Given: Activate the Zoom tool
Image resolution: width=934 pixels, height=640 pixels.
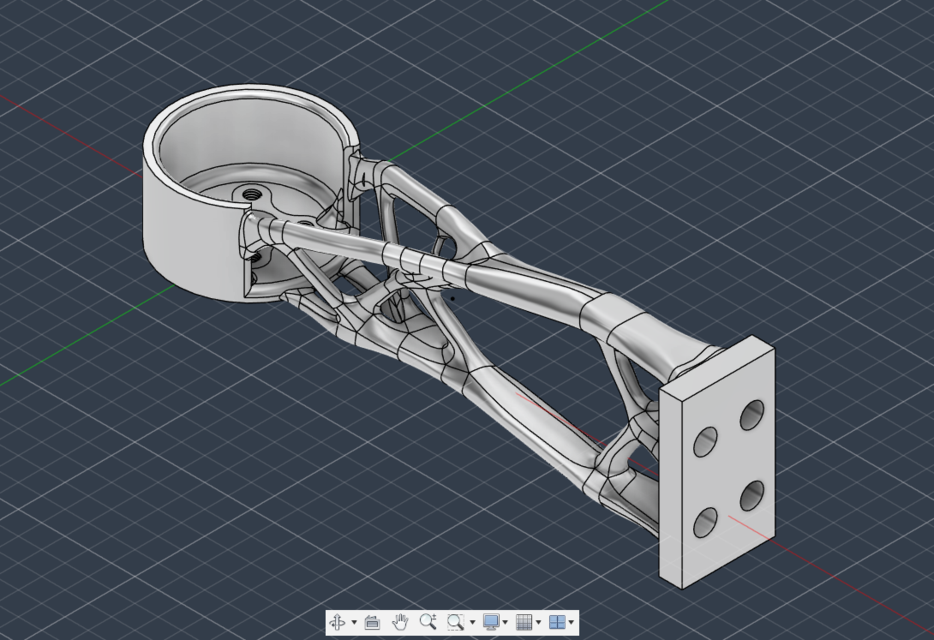Looking at the screenshot, I should (428, 621).
